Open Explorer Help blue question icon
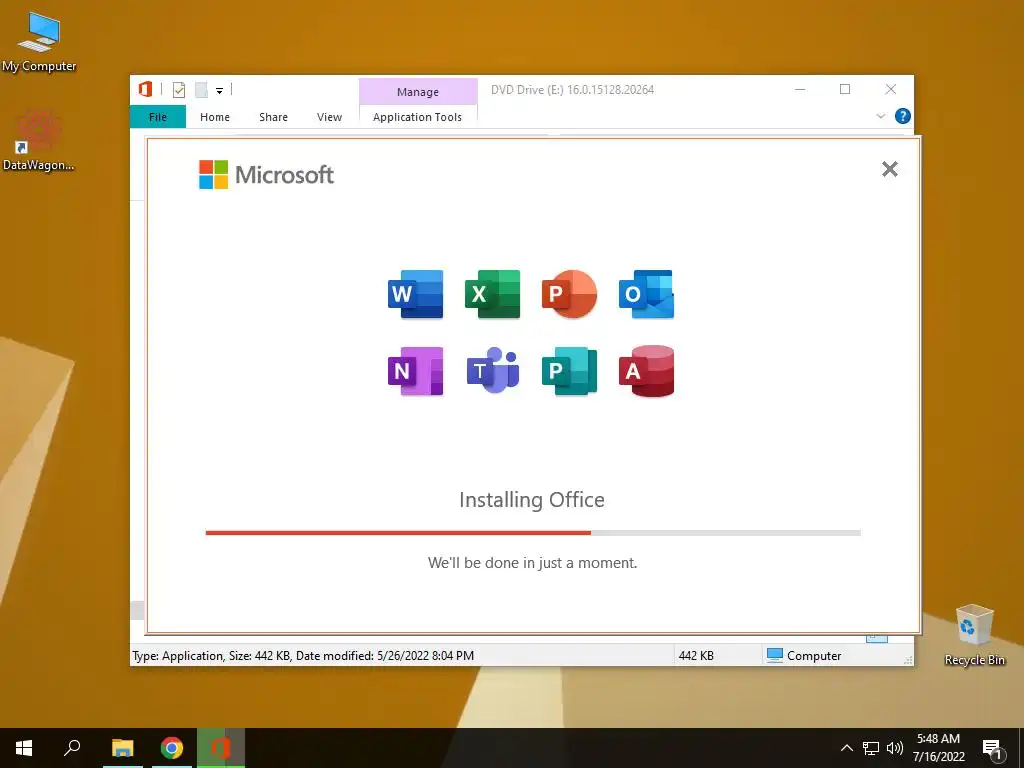Image resolution: width=1024 pixels, height=768 pixels. [x=903, y=116]
